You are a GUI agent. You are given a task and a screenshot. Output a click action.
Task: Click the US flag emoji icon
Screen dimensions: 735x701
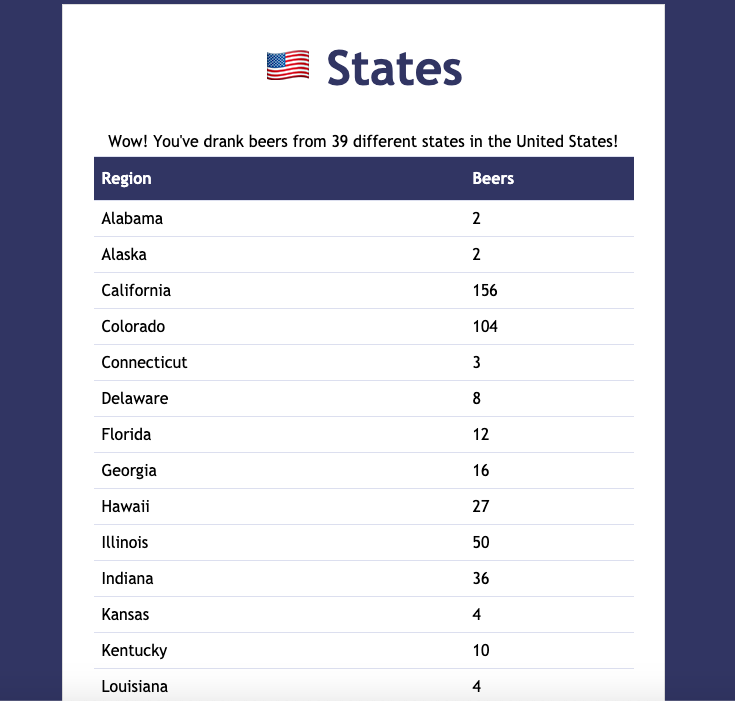point(287,66)
